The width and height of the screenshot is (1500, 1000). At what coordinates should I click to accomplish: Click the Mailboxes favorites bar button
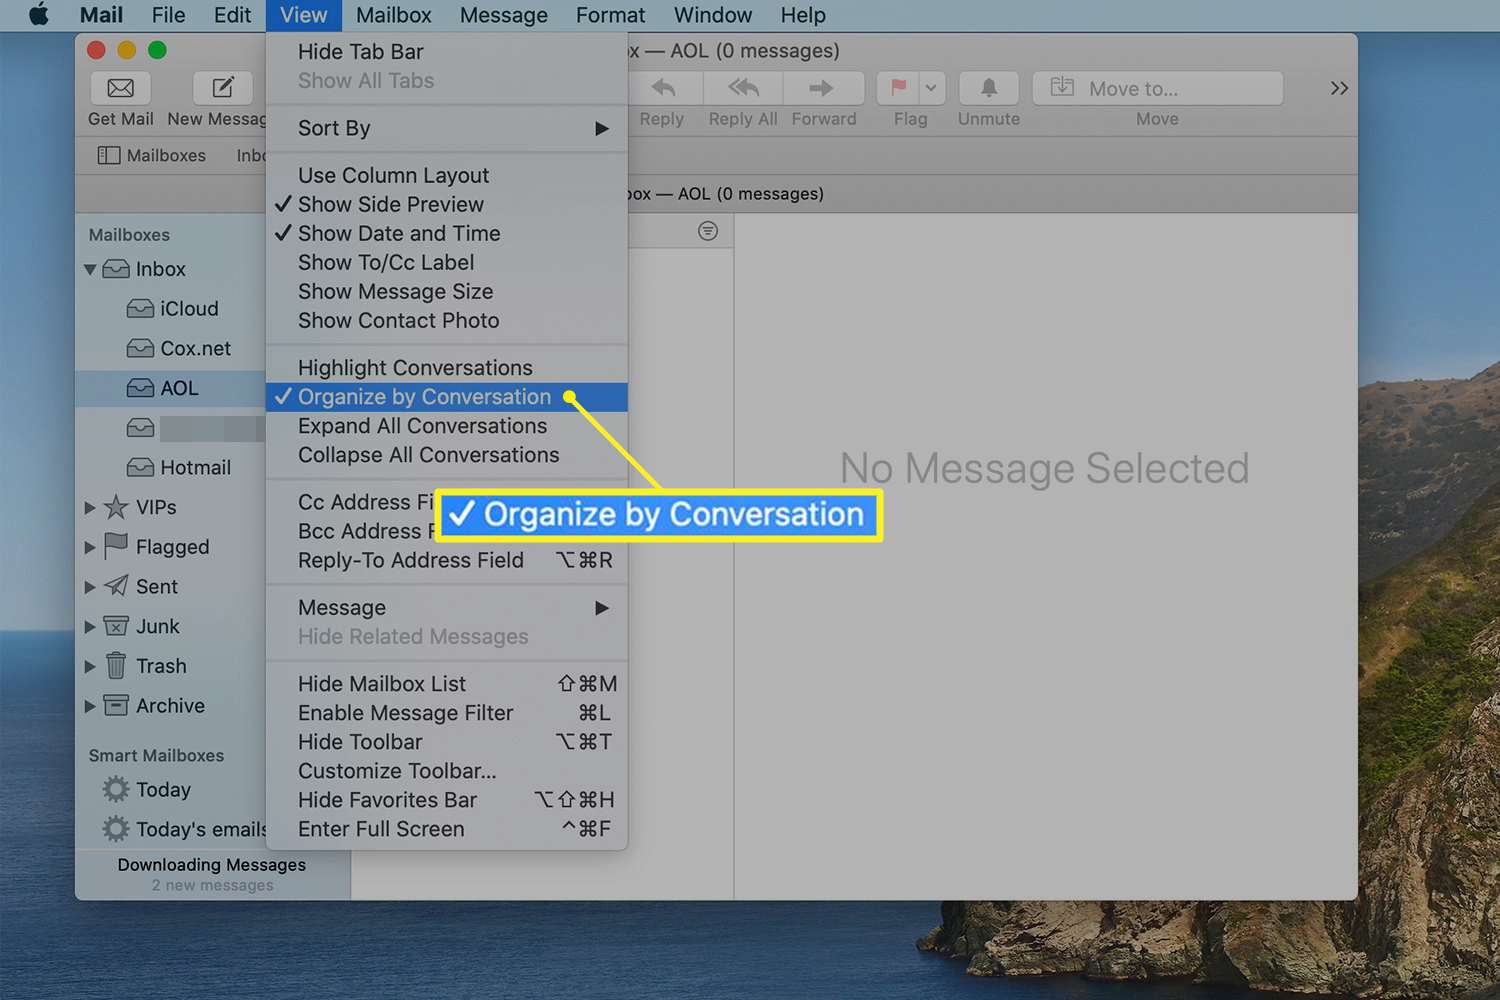pyautogui.click(x=152, y=155)
